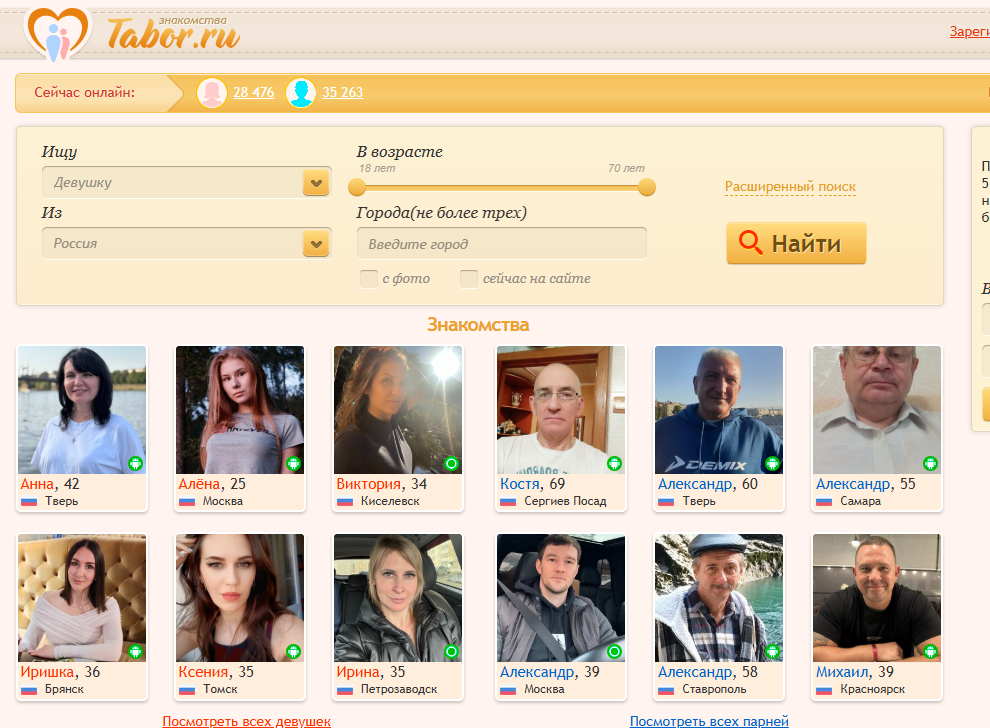Click Android icon on Александр, 55 photo
The width and height of the screenshot is (990, 728).
pyautogui.click(x=931, y=463)
